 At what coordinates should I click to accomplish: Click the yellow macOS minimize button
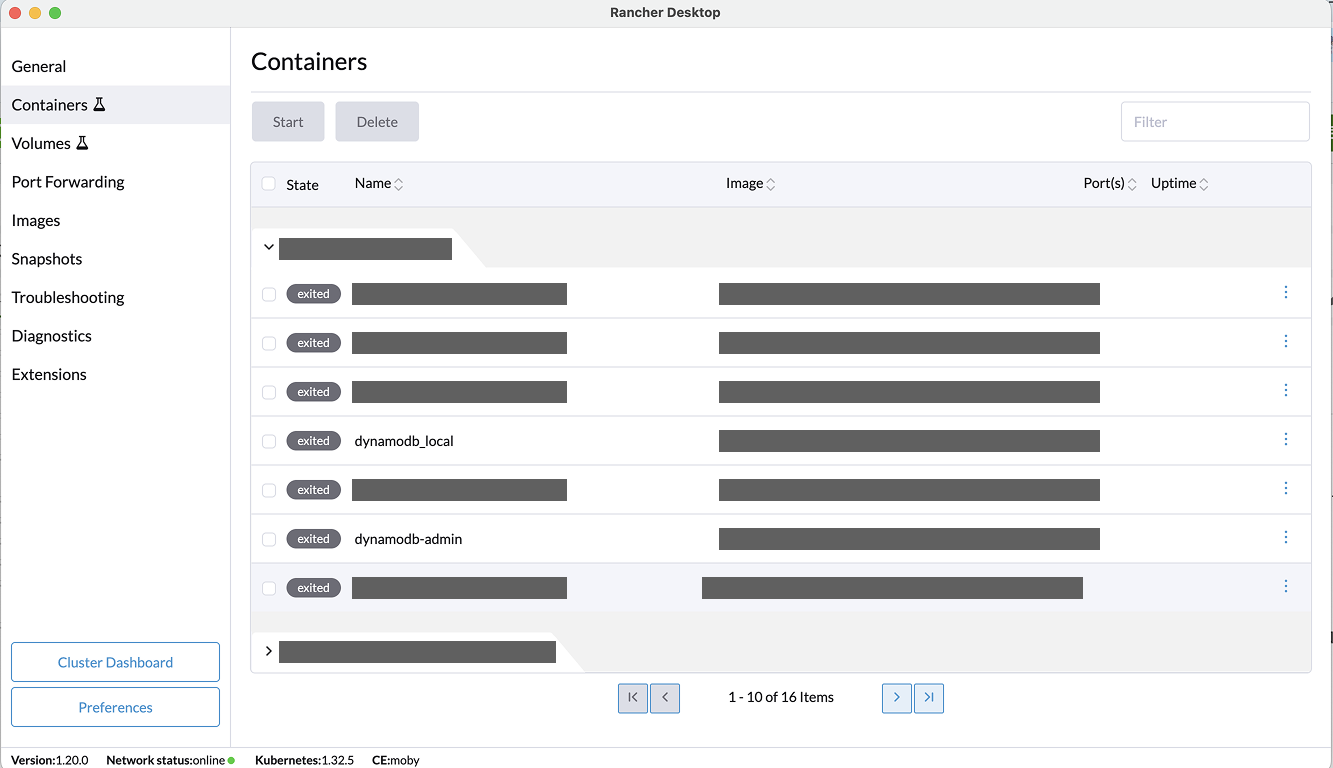[35, 13]
